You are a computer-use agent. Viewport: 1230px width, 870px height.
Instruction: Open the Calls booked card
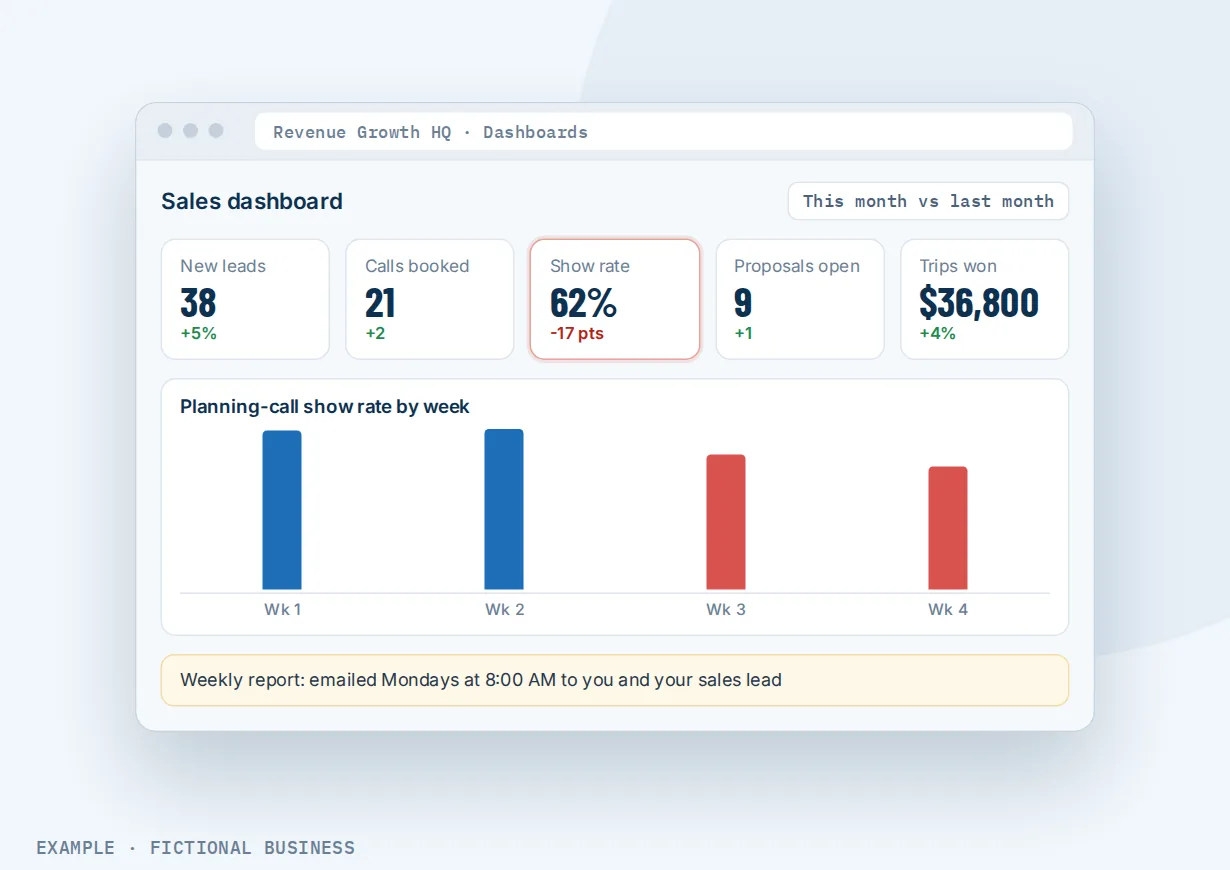pos(430,299)
